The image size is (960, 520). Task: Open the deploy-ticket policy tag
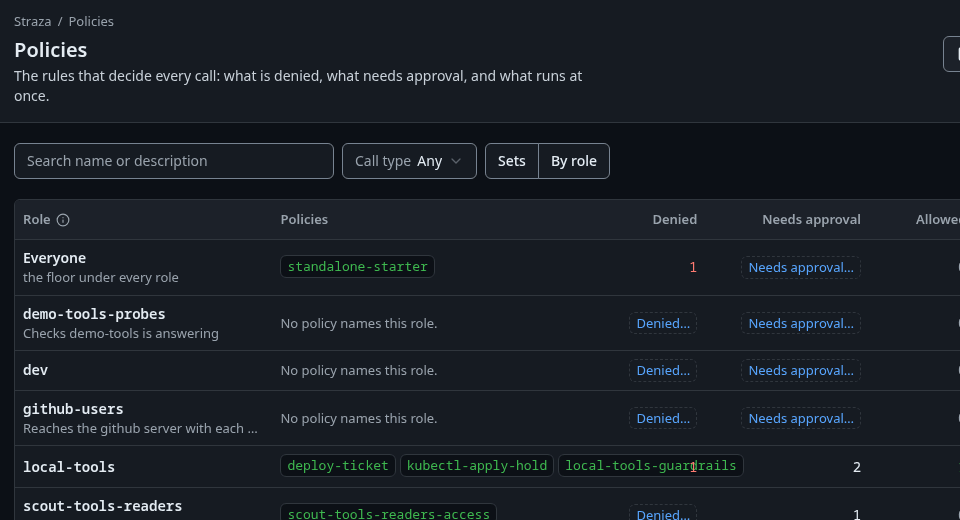pos(338,465)
